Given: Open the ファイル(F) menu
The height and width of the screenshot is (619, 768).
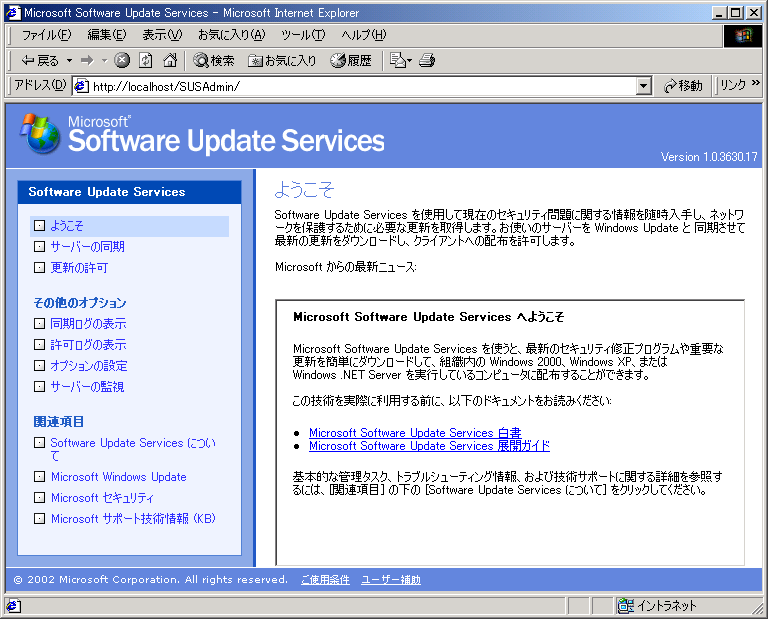Looking at the screenshot, I should point(47,35).
